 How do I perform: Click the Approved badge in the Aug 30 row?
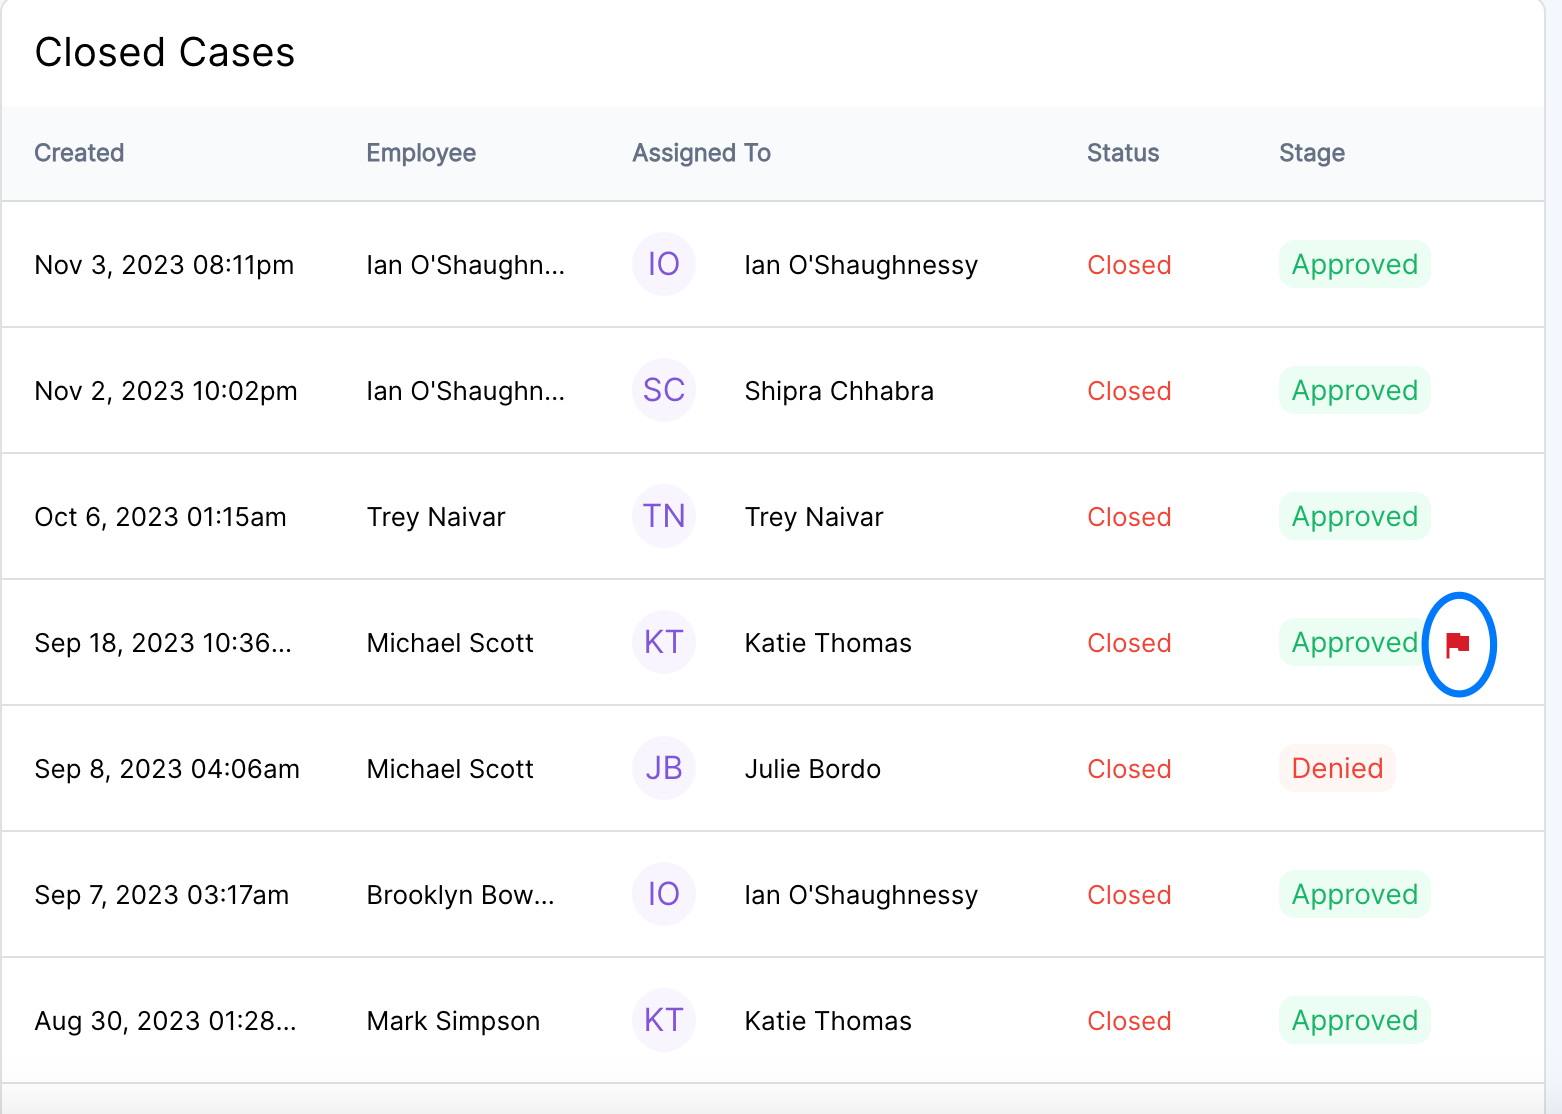pos(1355,1020)
